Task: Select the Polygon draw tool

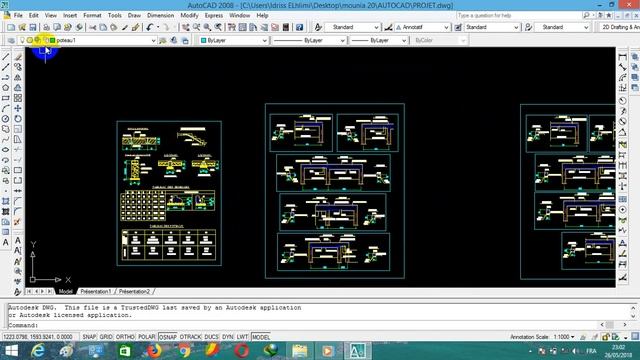Action: (6, 88)
